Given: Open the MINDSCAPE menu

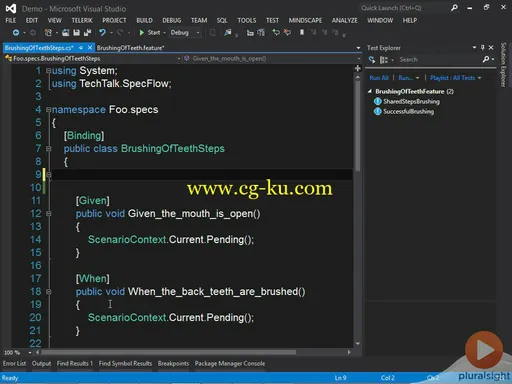Looking at the screenshot, I should 305,20.
